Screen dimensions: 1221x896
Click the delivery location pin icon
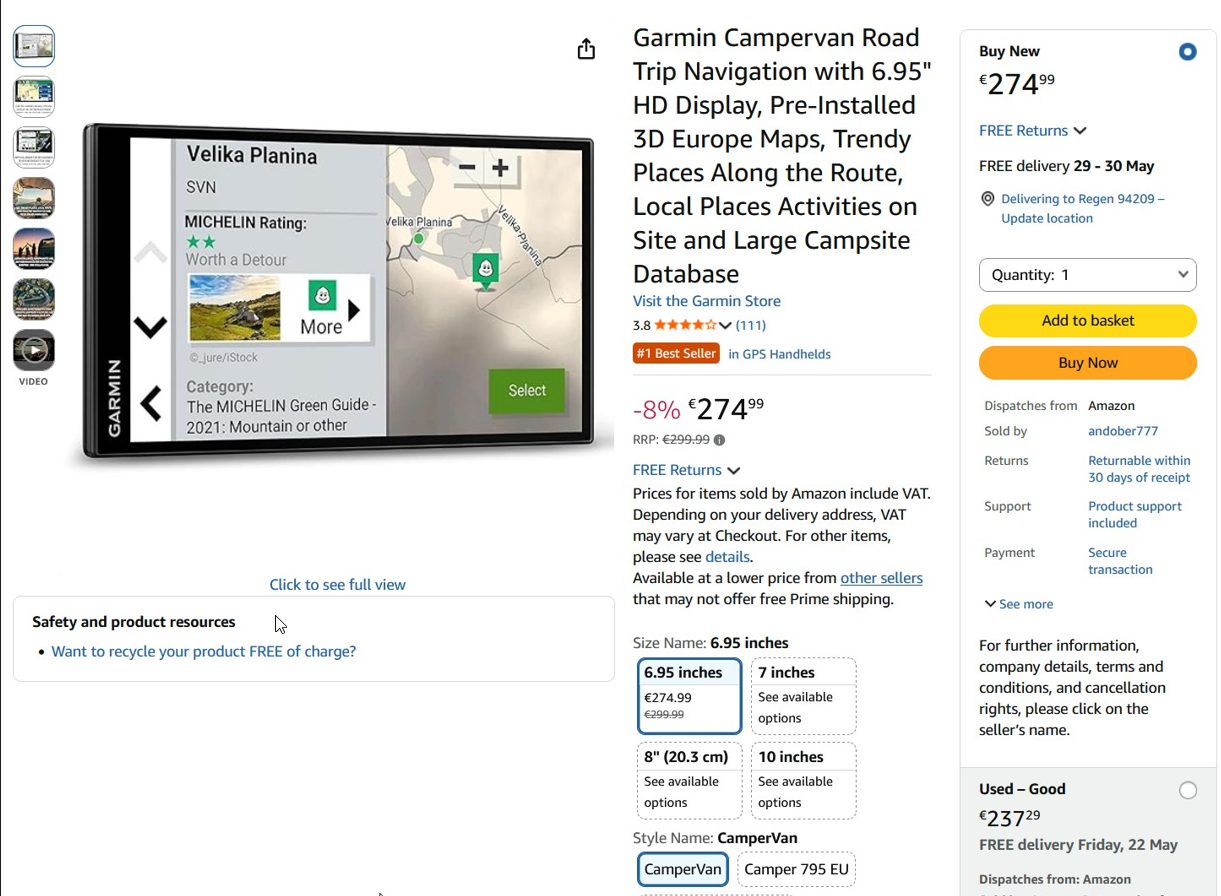coord(988,199)
